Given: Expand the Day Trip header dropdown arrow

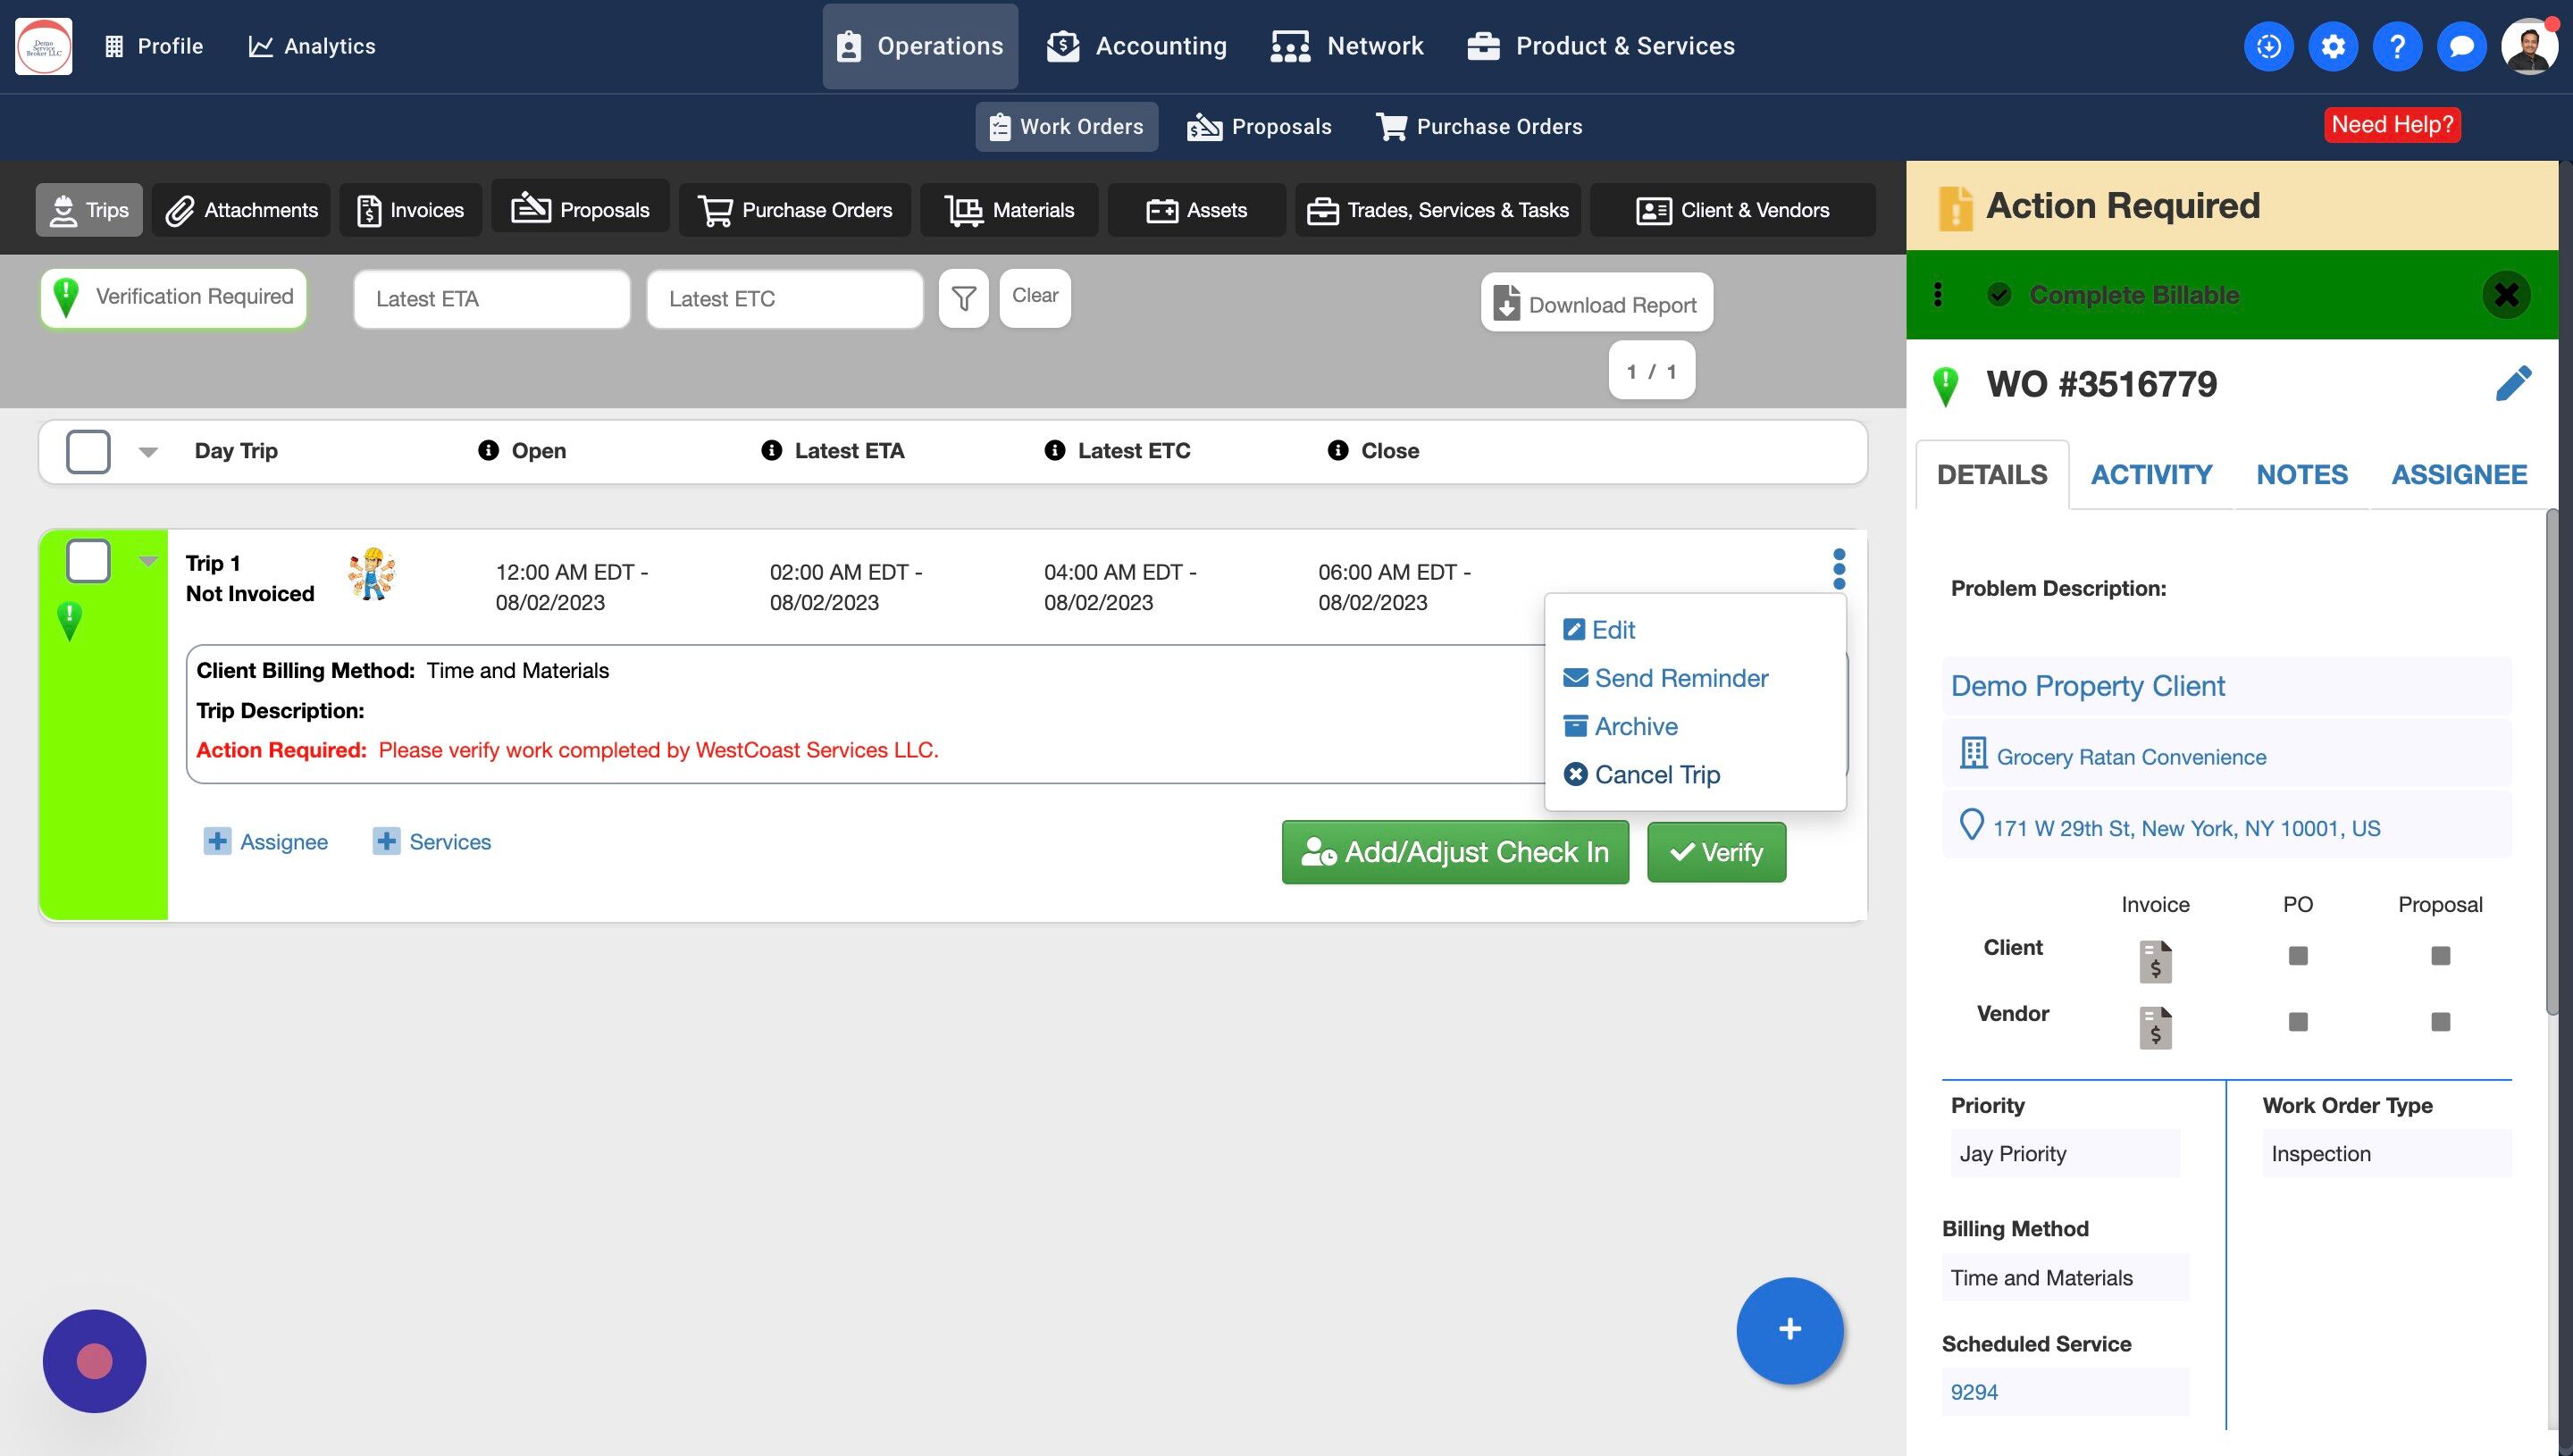Looking at the screenshot, I should click(x=148, y=452).
